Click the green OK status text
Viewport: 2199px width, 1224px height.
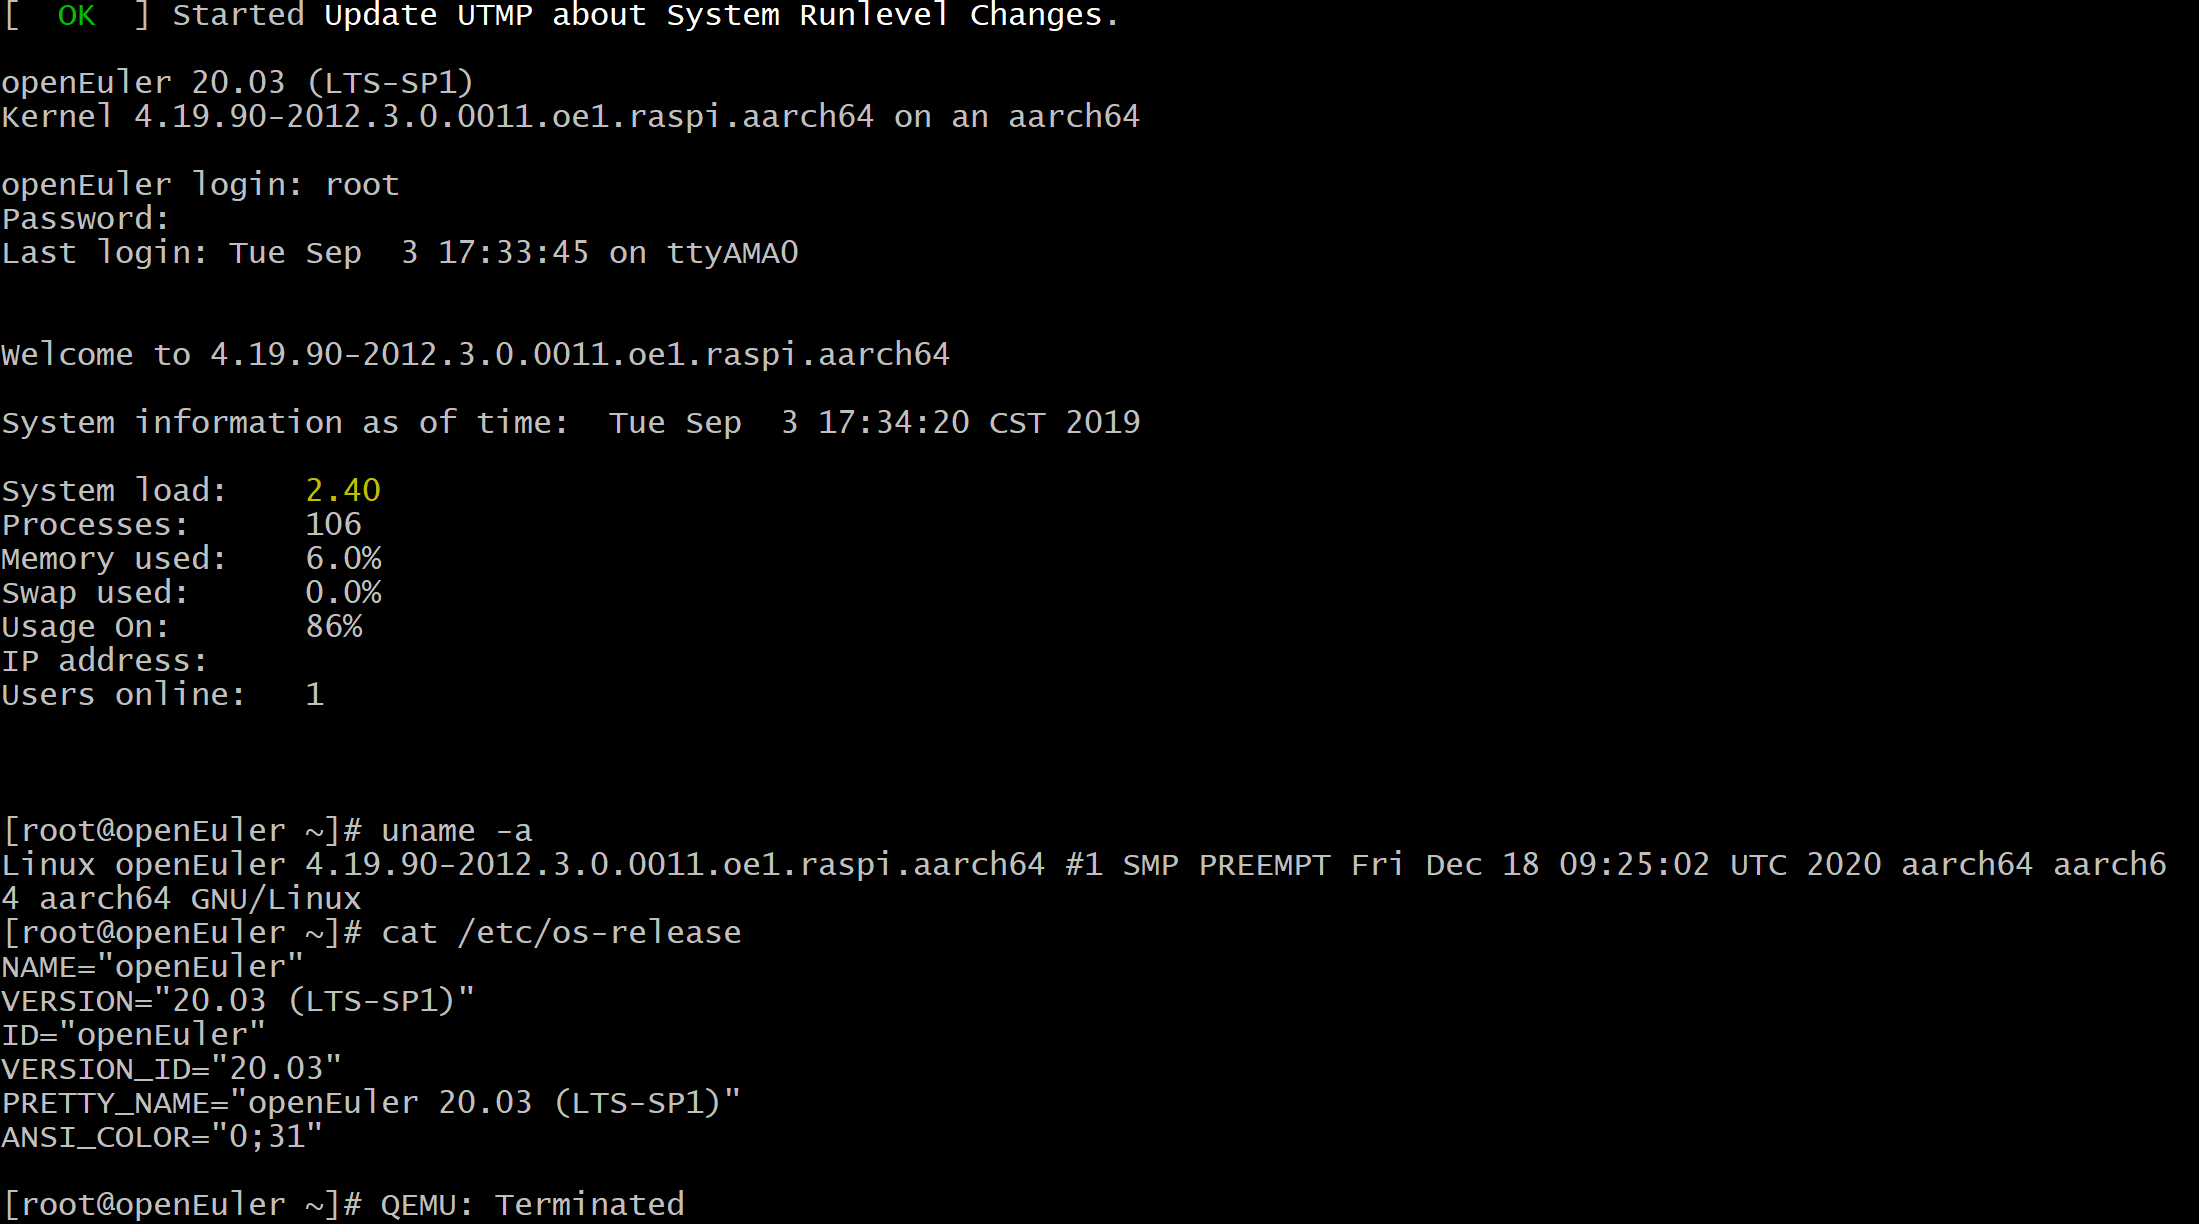76,16
